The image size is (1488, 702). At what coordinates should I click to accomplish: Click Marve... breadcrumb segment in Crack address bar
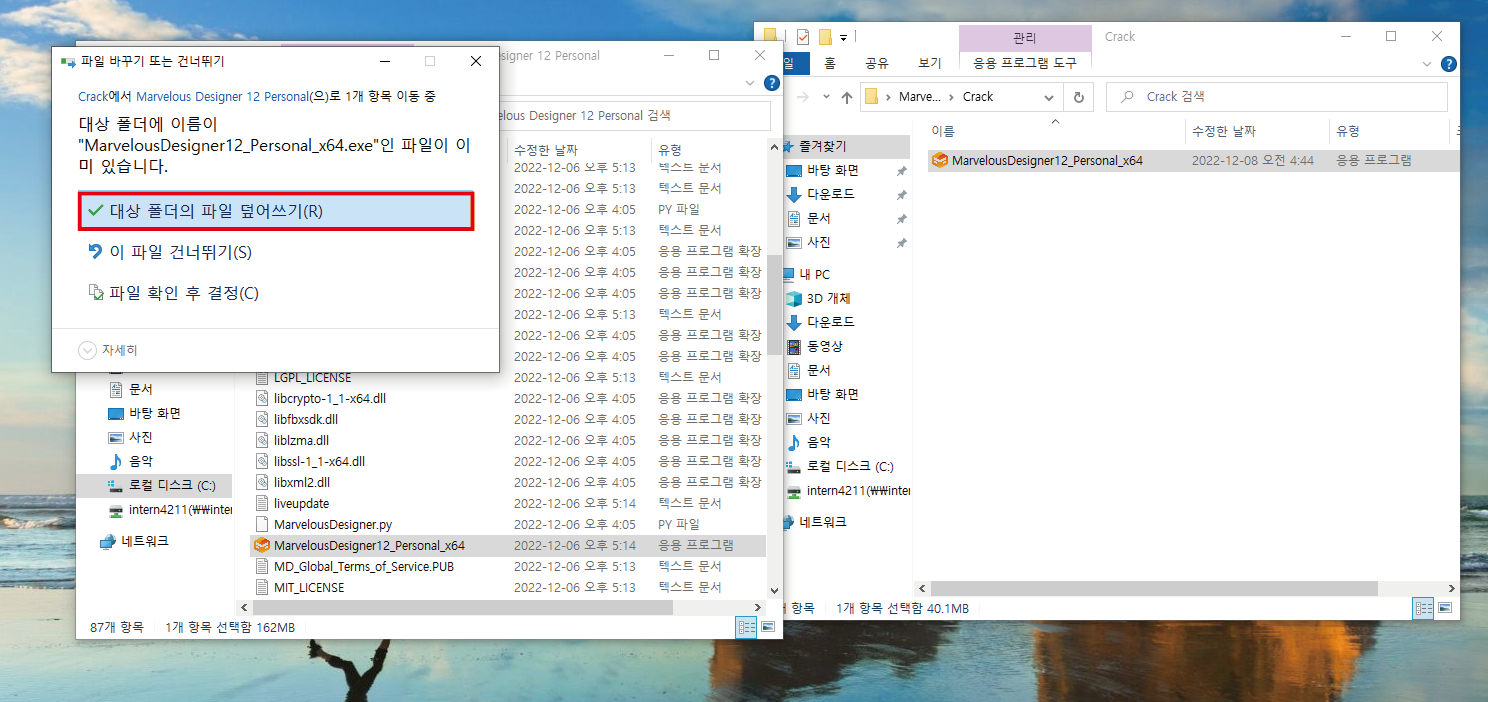coord(920,97)
